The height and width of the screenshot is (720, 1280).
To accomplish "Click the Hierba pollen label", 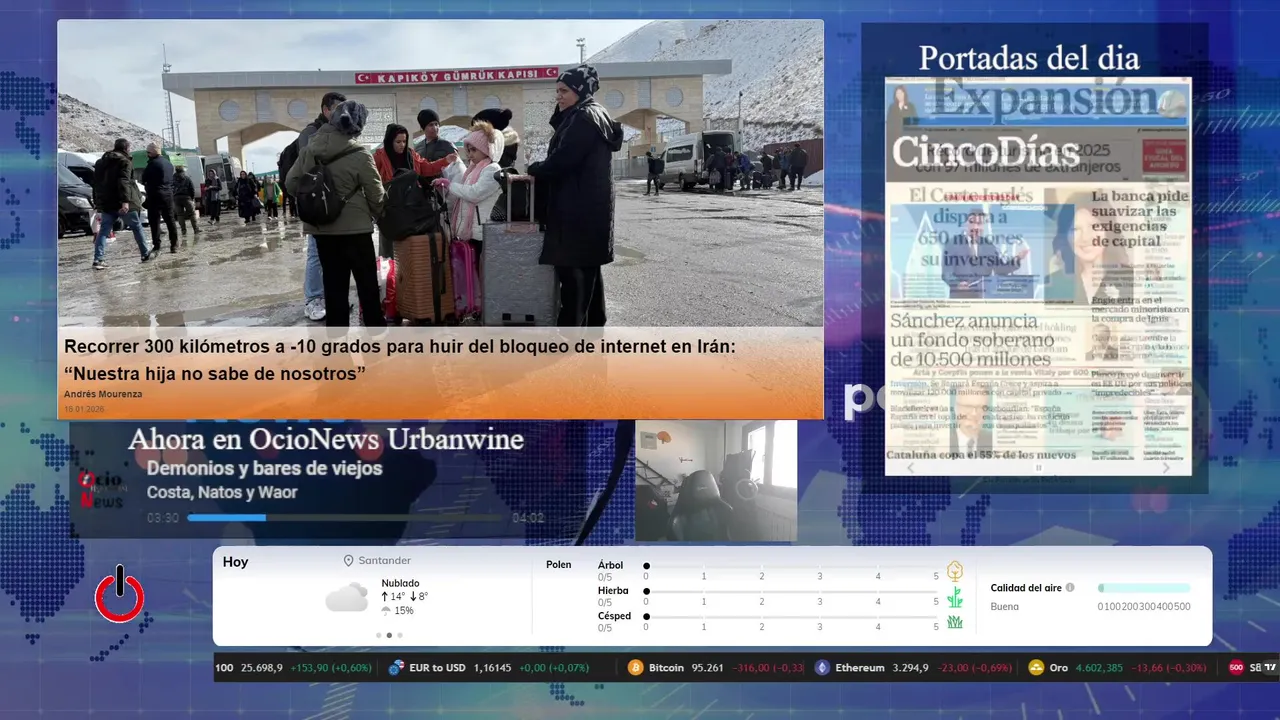I will tap(613, 591).
